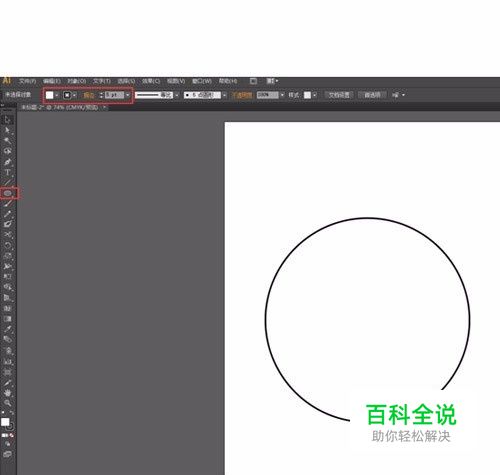
Task: Open the 选择(S) menu
Action: click(x=126, y=81)
